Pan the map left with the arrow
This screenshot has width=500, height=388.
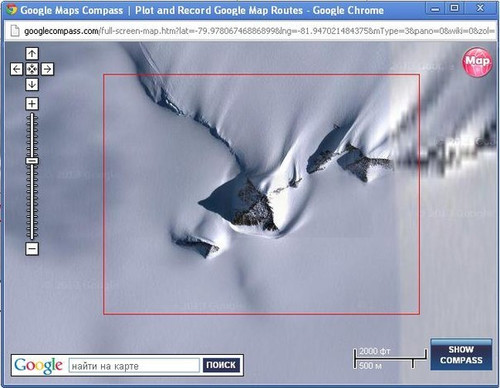(17, 69)
